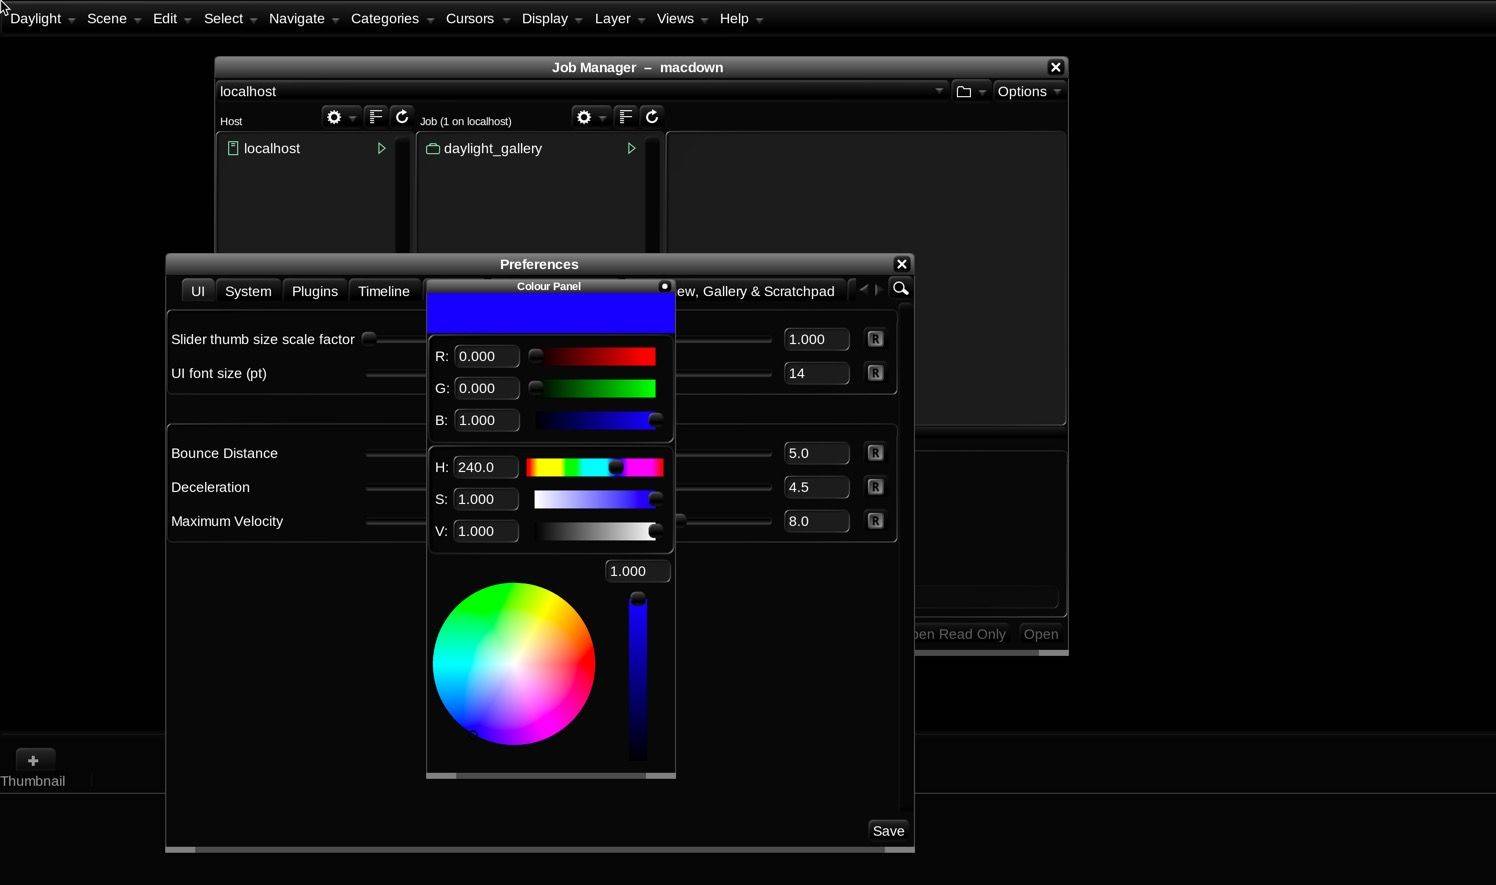
Task: Expand the Daylight menu
Action: click(x=35, y=18)
